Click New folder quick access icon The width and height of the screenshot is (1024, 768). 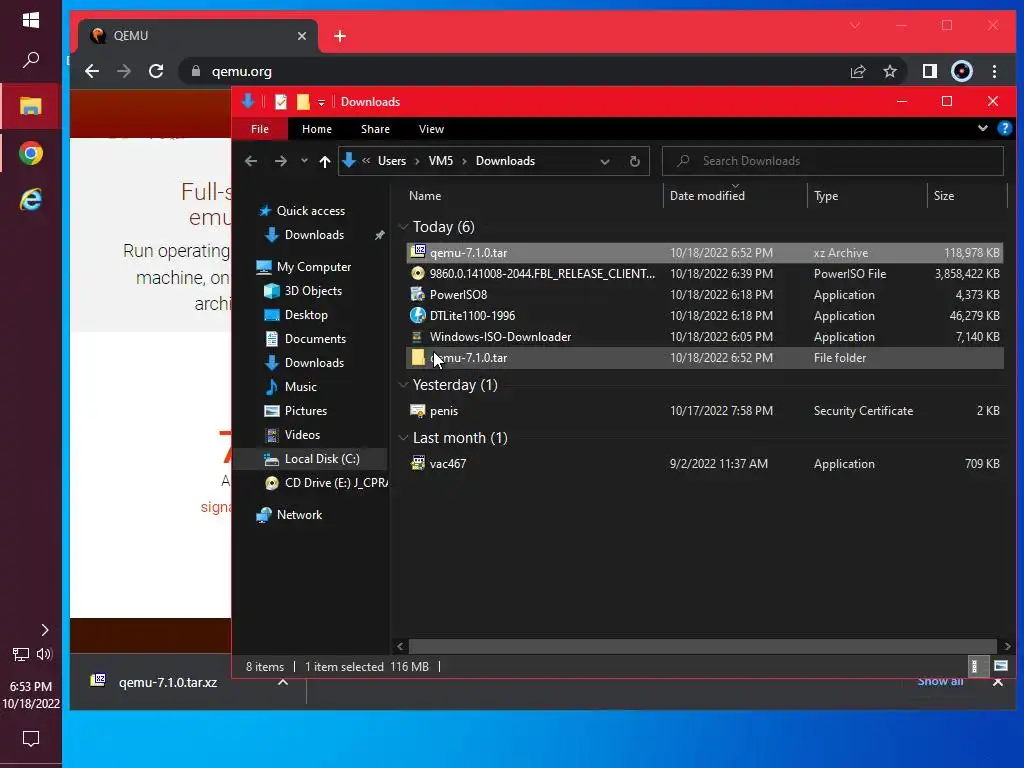tap(303, 102)
